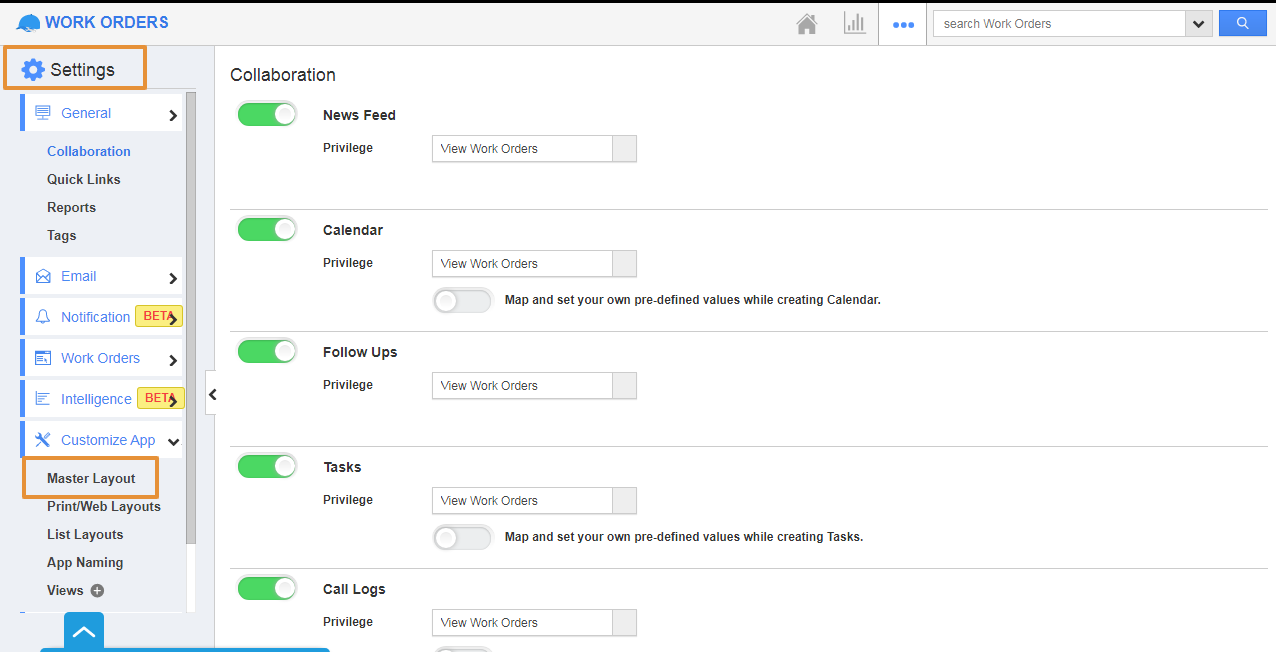
Task: Open the List Layouts link
Action: [85, 534]
